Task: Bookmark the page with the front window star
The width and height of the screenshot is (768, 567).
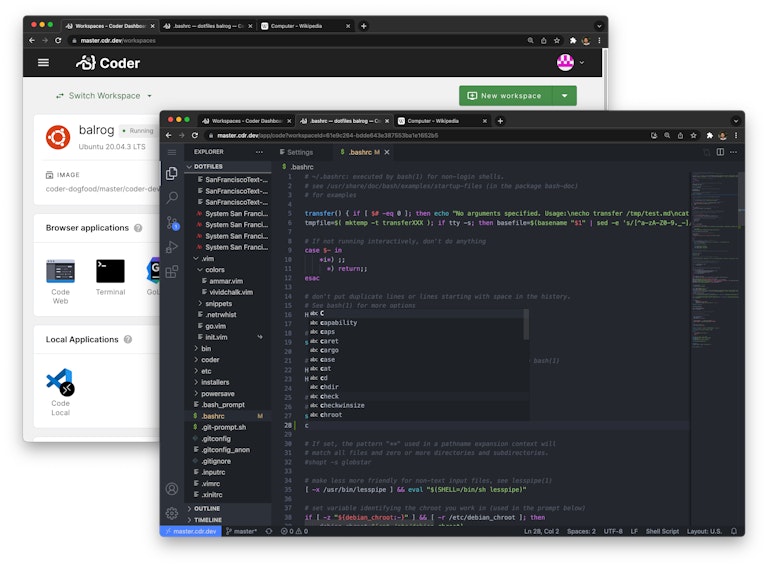Action: (x=694, y=135)
